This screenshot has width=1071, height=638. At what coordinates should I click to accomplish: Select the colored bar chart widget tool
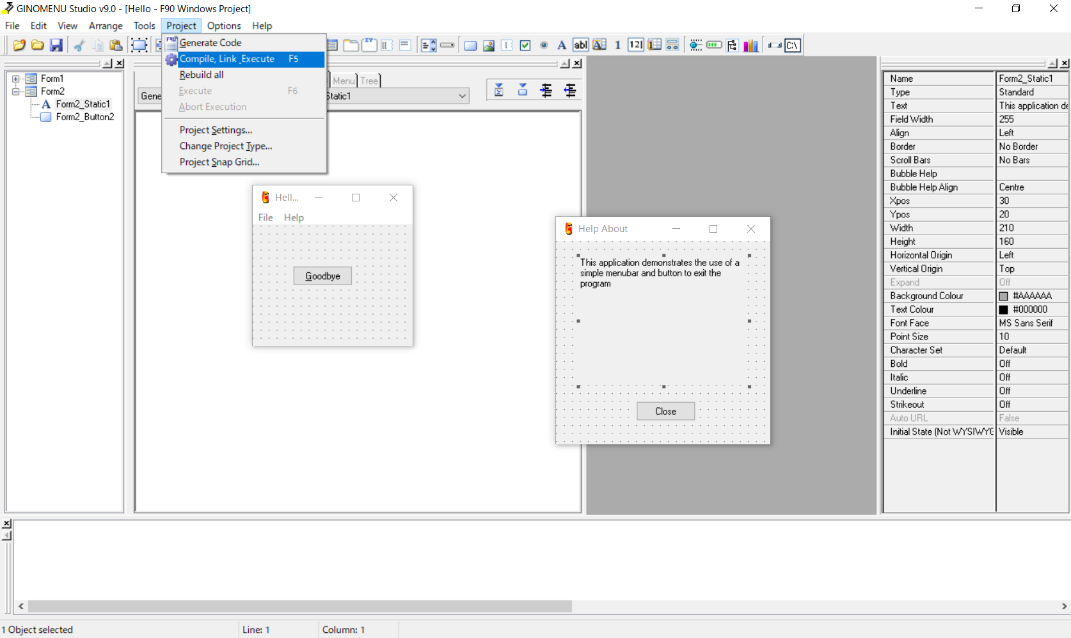click(751, 46)
